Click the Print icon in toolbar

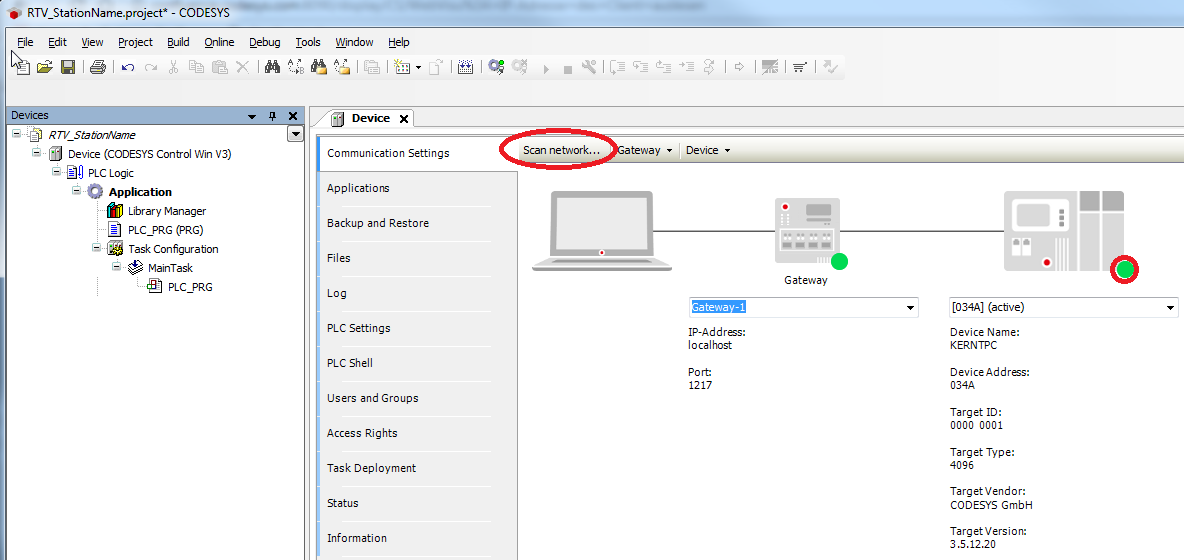coord(97,67)
